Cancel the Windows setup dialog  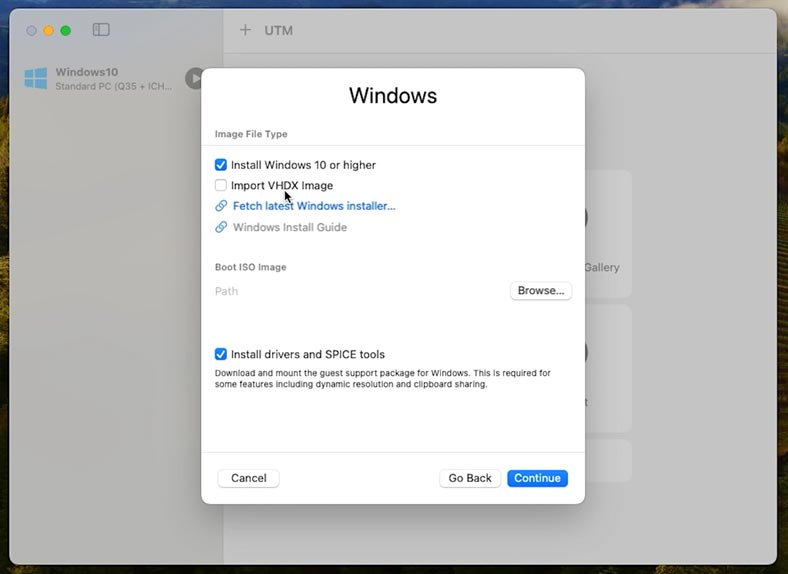tap(249, 478)
